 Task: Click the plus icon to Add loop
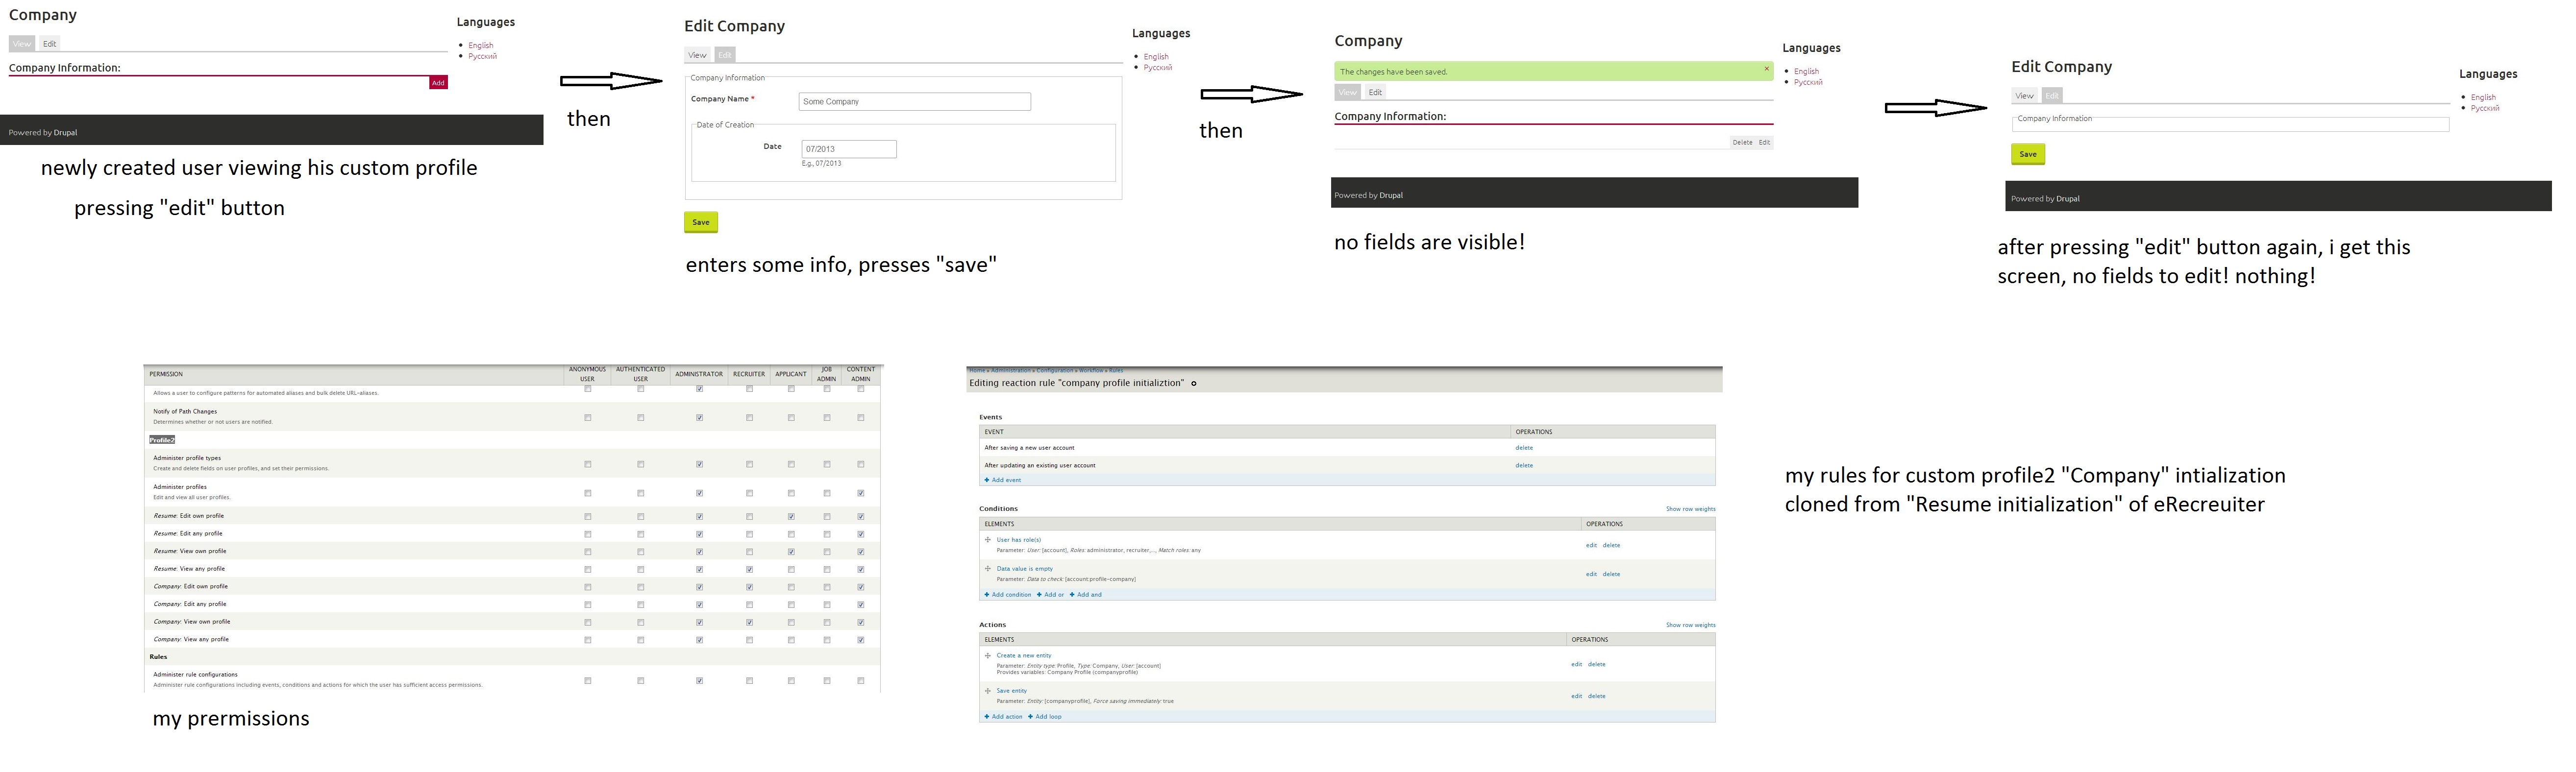coord(1030,716)
